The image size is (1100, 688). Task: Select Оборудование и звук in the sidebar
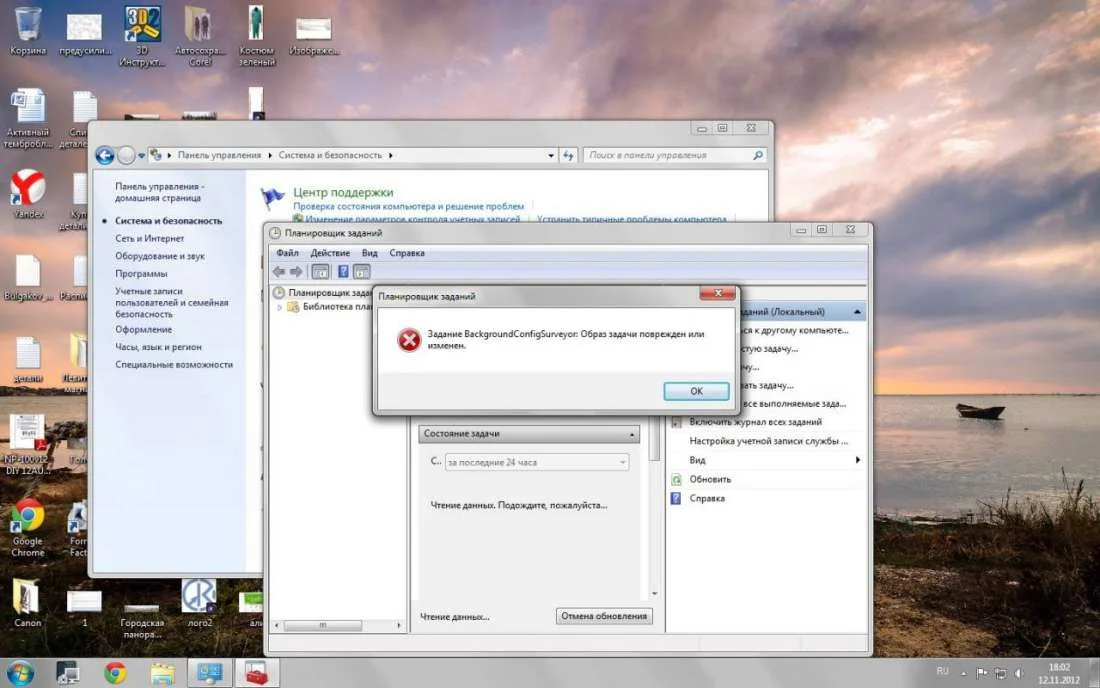(160, 256)
